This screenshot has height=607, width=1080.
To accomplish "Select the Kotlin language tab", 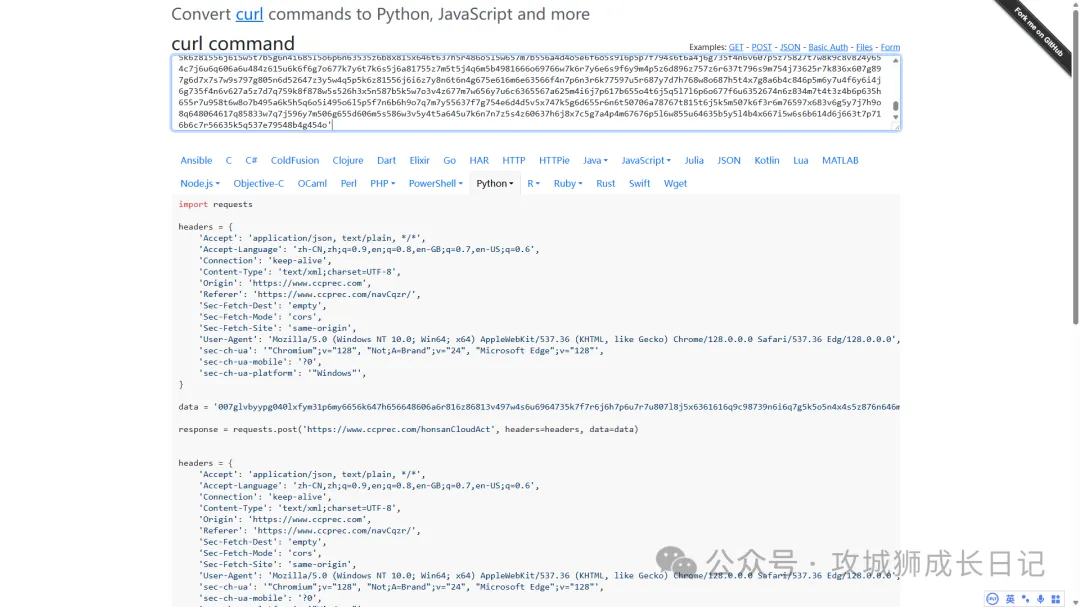I will click(x=767, y=160).
